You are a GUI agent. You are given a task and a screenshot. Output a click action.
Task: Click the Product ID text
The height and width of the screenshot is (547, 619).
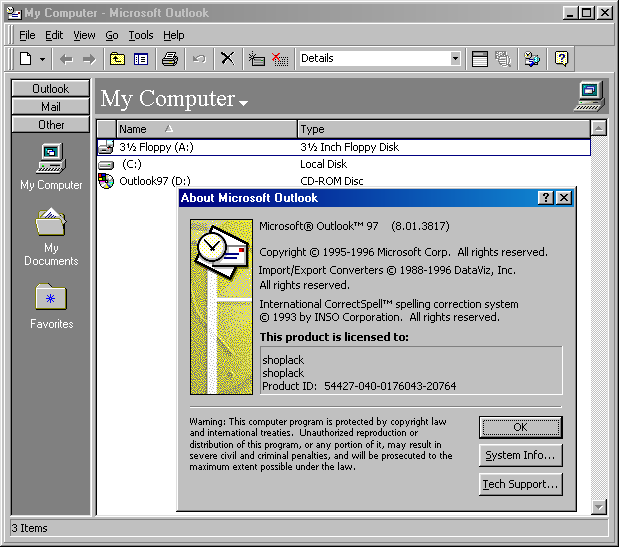coord(359,386)
